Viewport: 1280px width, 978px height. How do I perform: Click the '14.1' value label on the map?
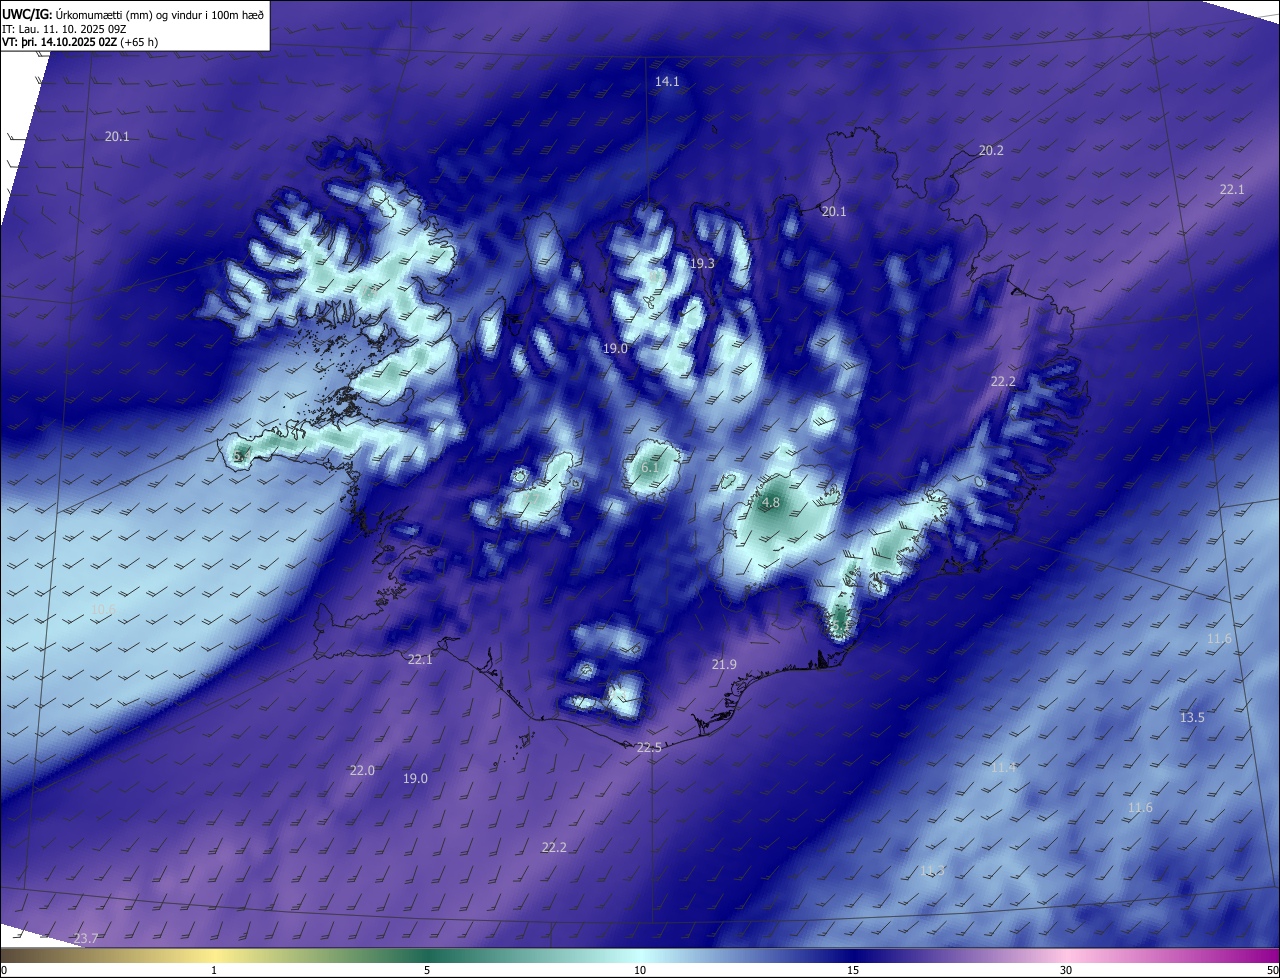pyautogui.click(x=667, y=82)
